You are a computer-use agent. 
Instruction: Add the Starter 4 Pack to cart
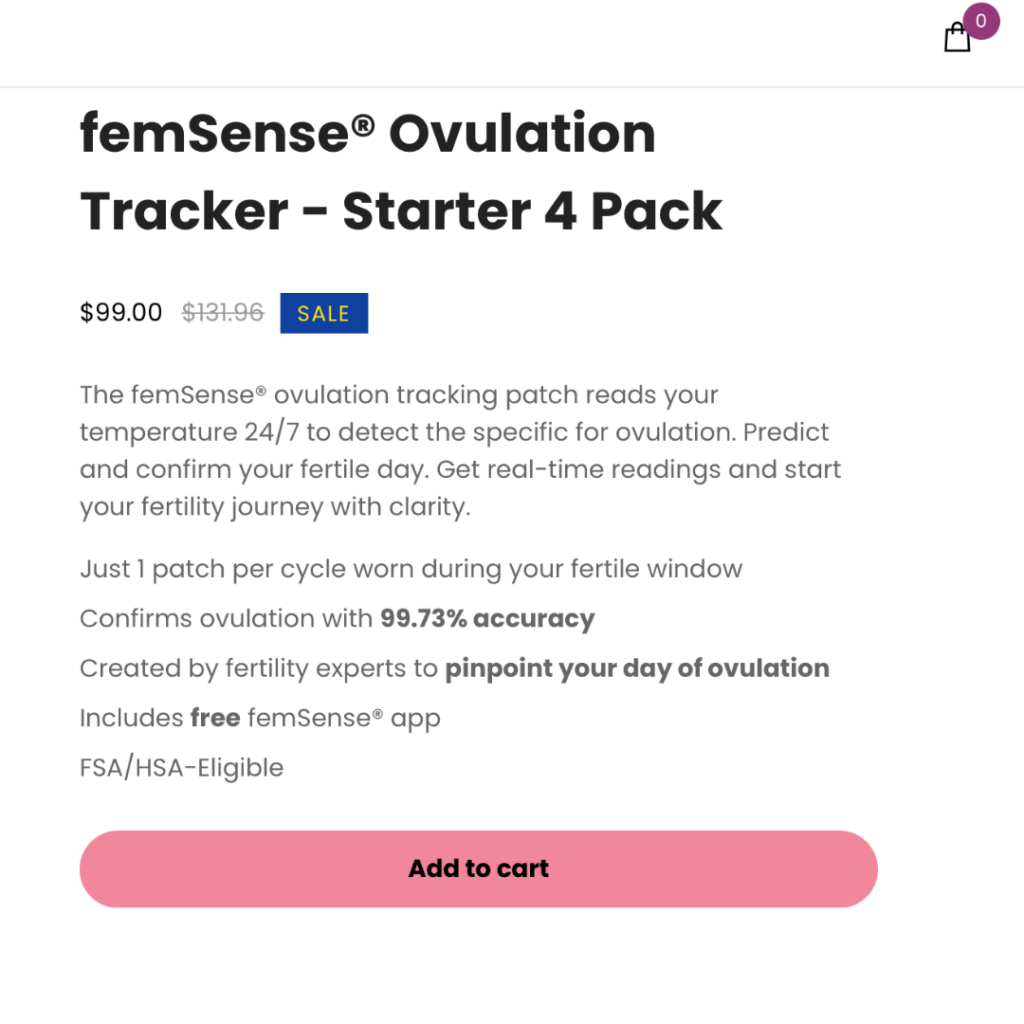coord(478,869)
